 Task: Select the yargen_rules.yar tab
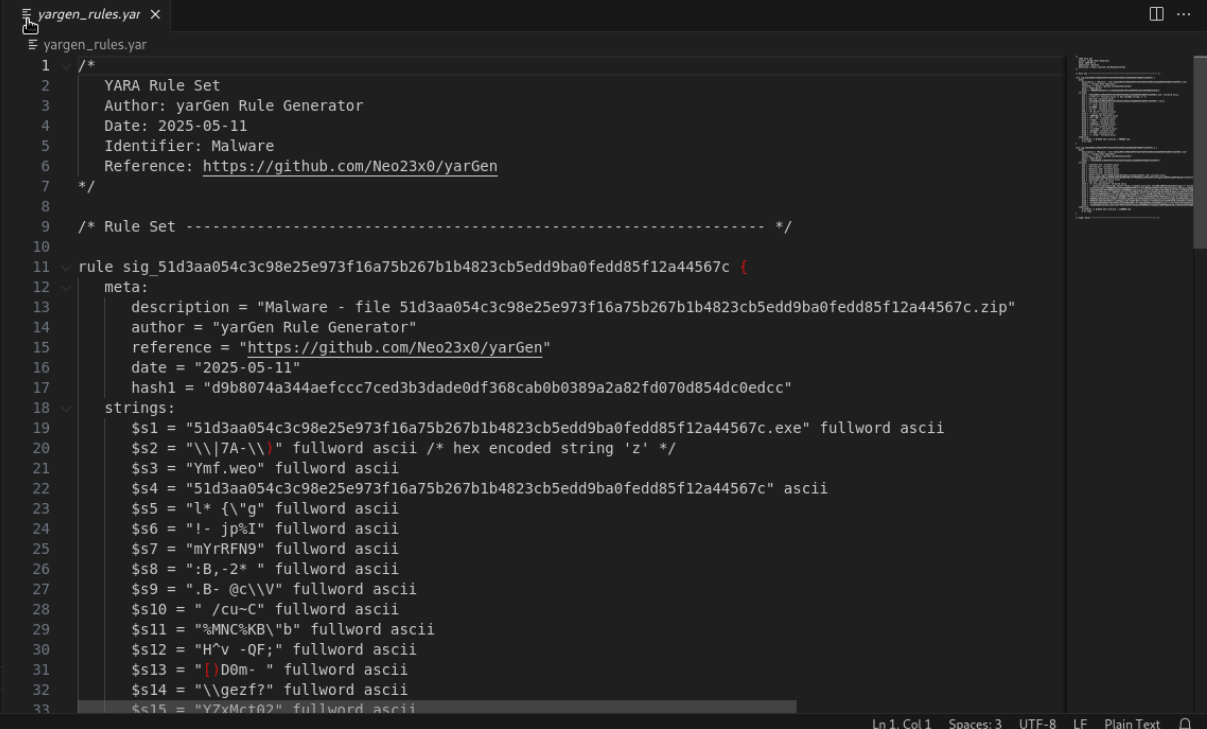coord(90,15)
